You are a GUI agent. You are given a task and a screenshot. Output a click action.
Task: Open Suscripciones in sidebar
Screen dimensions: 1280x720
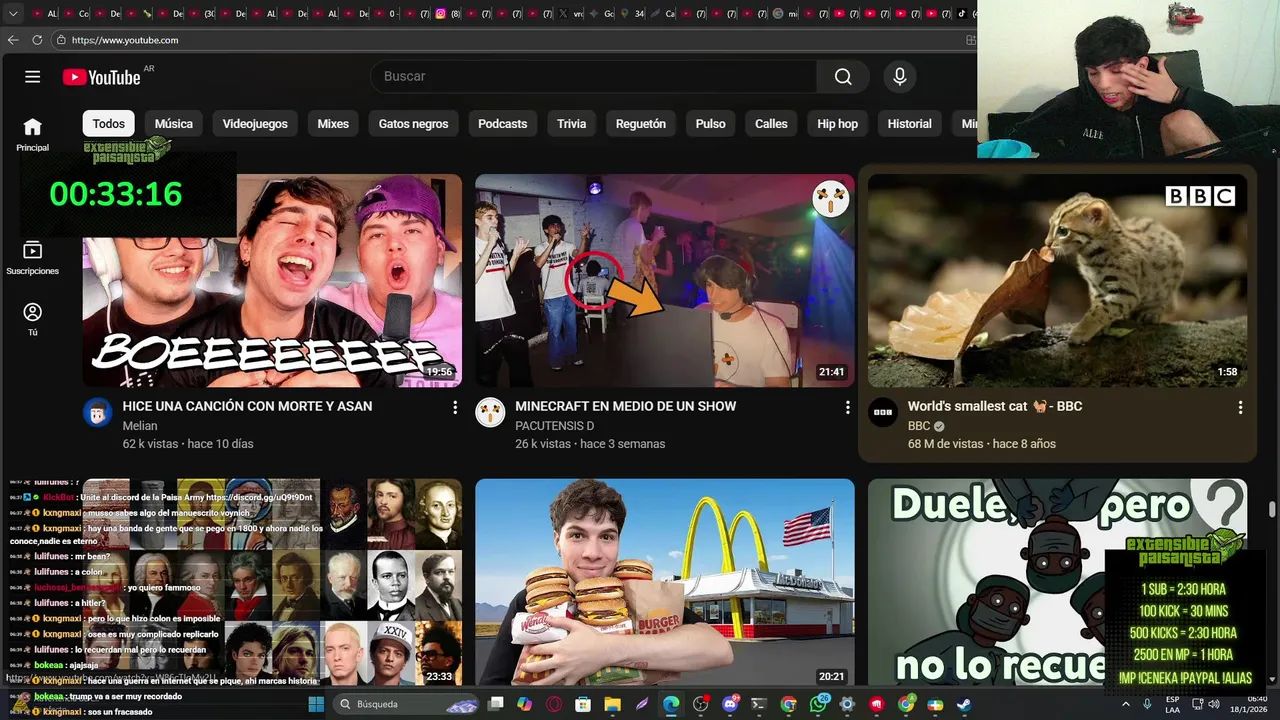32,258
